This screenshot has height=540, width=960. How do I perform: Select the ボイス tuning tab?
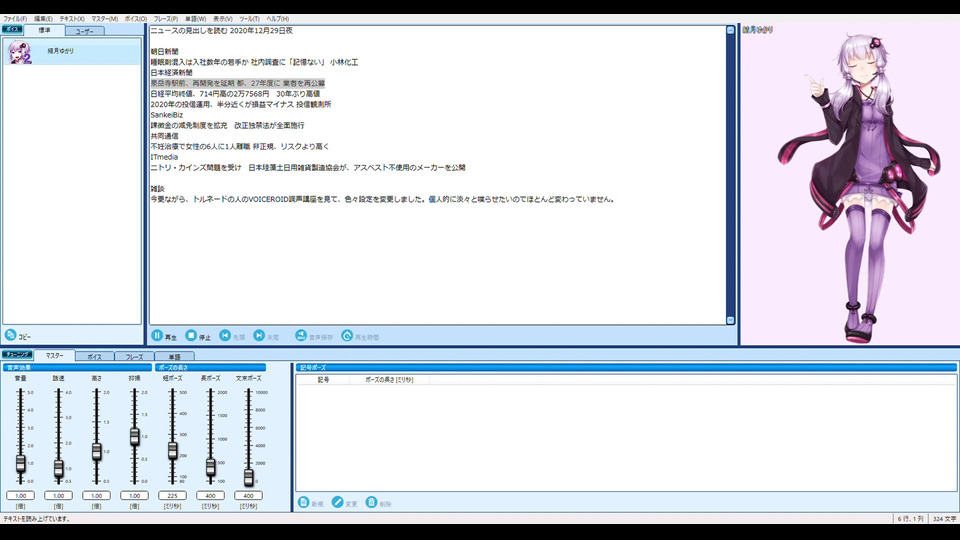pyautogui.click(x=94, y=356)
